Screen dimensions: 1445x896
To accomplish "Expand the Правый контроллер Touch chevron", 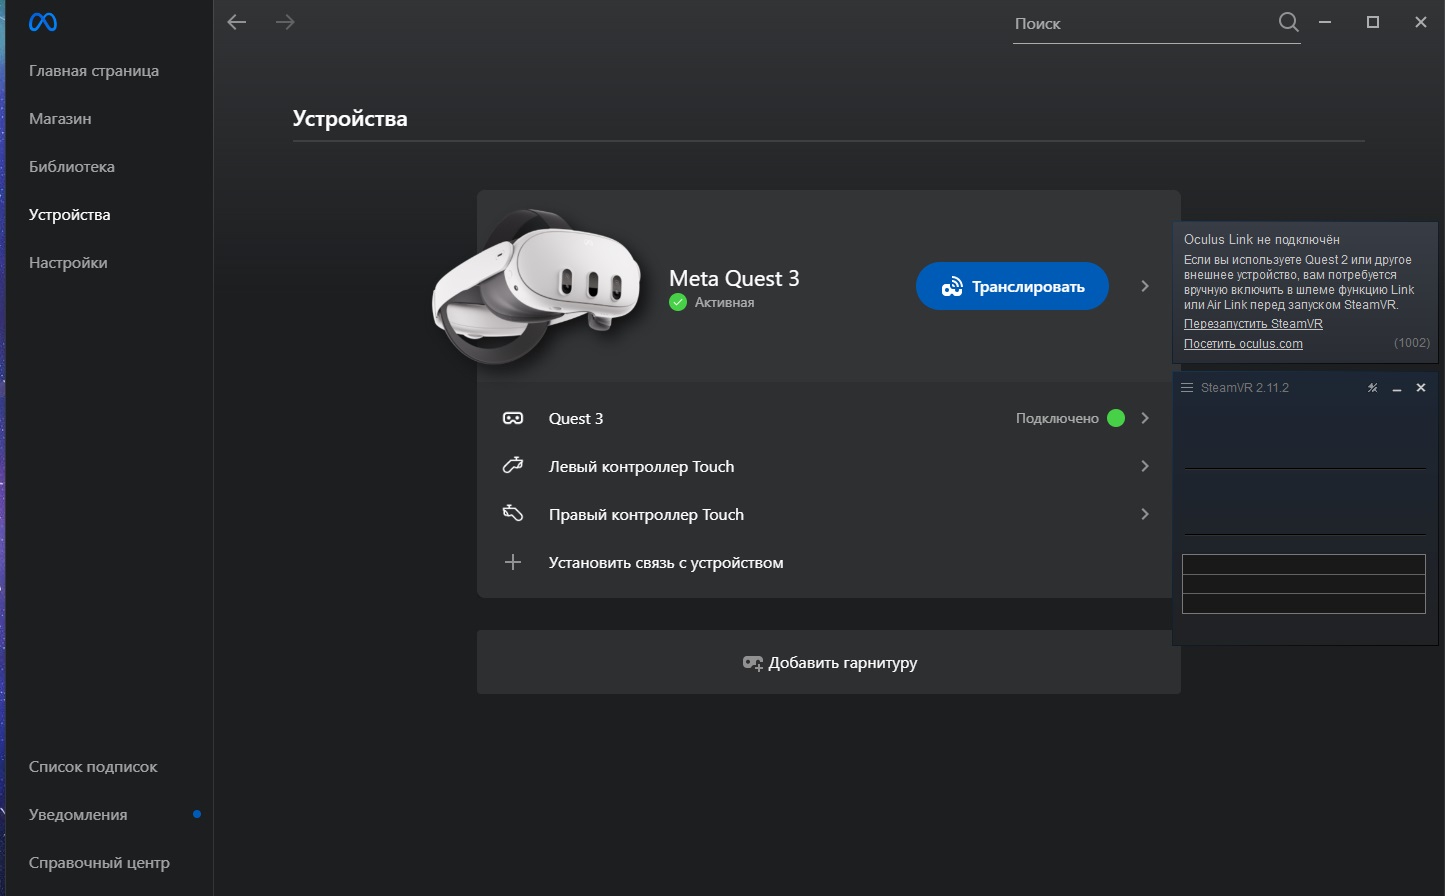I will tap(1145, 514).
